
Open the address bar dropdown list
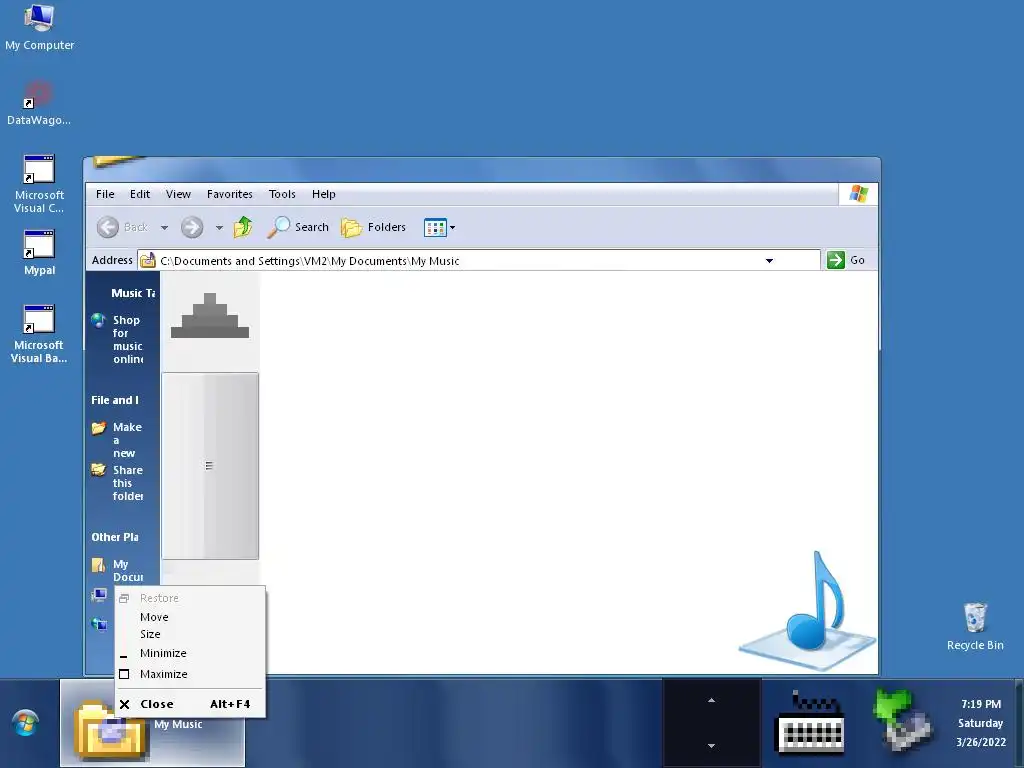pos(769,261)
